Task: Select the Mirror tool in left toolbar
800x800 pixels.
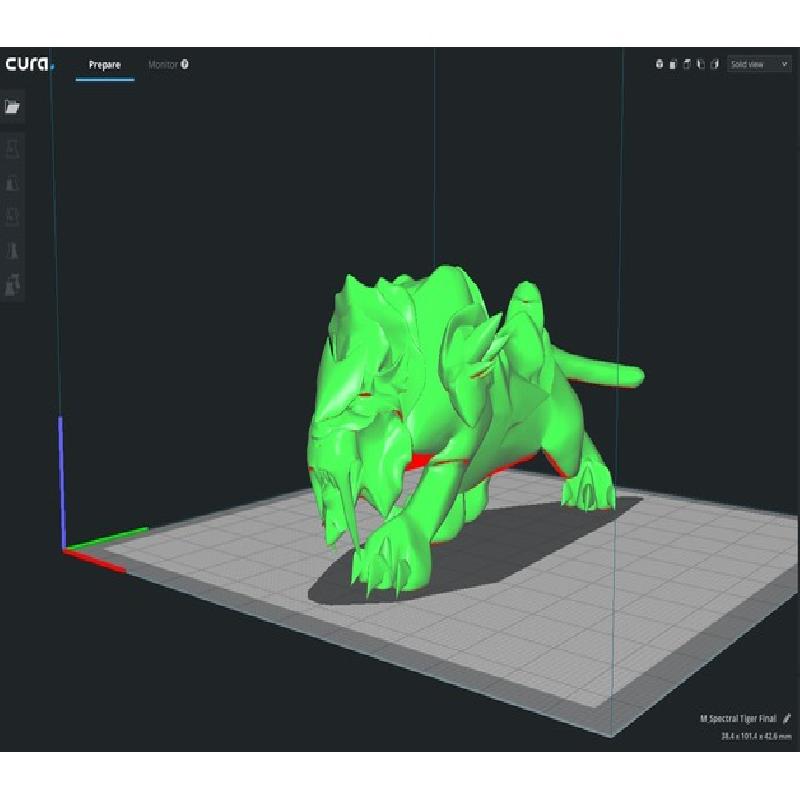Action: coord(12,250)
